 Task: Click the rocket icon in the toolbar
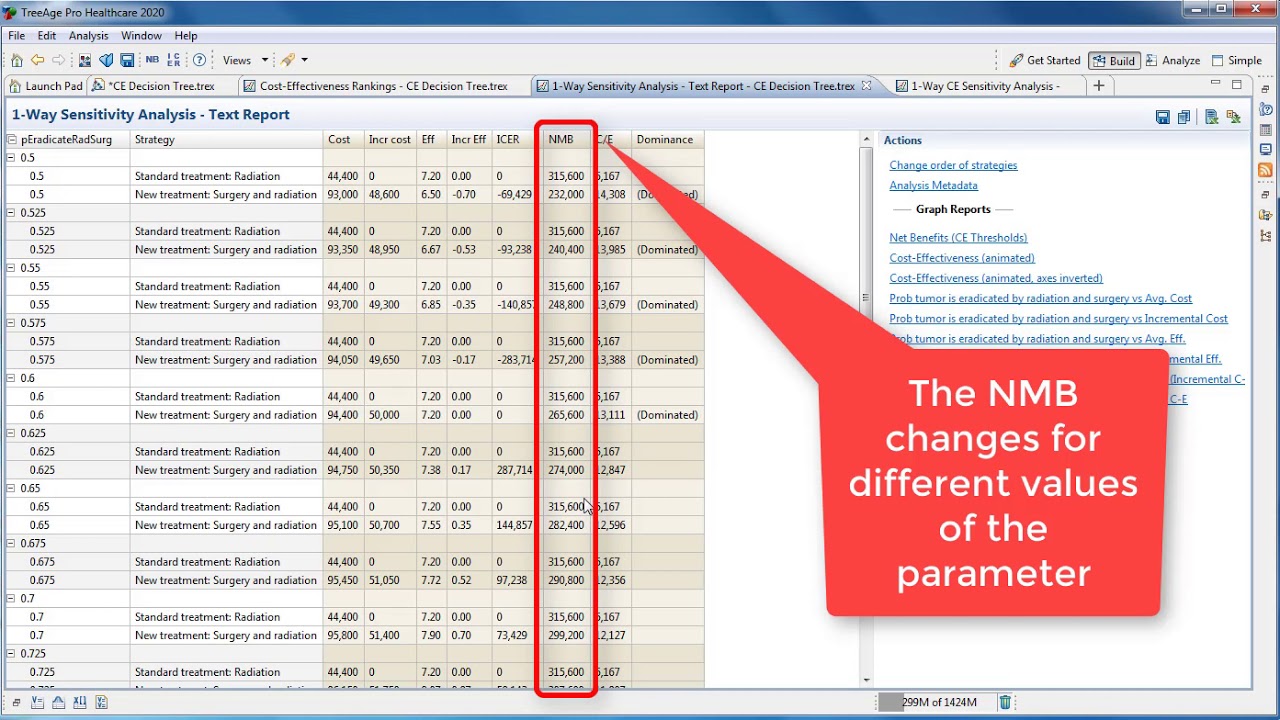(287, 60)
